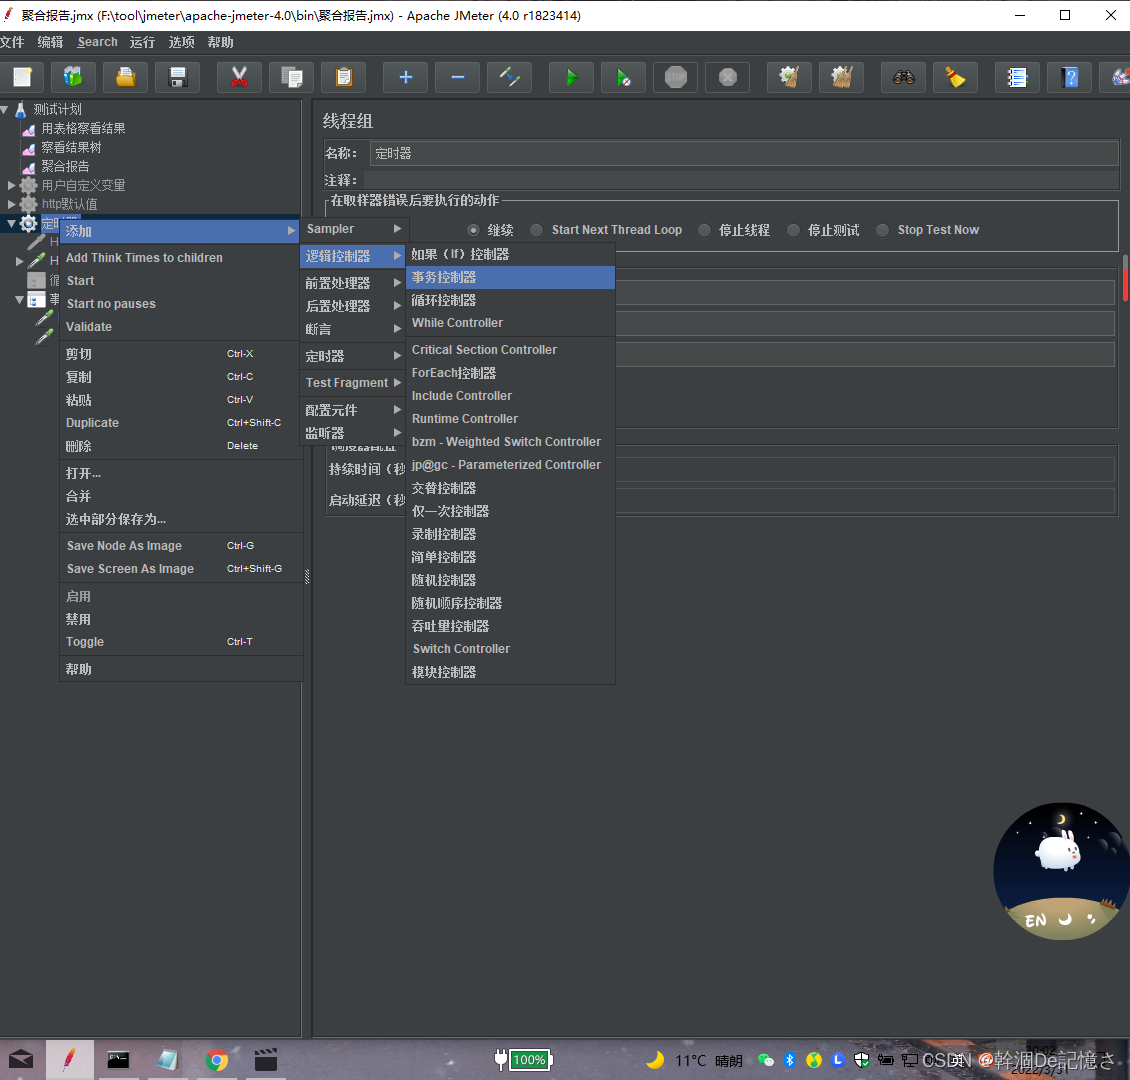This screenshot has height=1080, width=1130.
Task: Select the 继续 radio button
Action: [x=473, y=231]
